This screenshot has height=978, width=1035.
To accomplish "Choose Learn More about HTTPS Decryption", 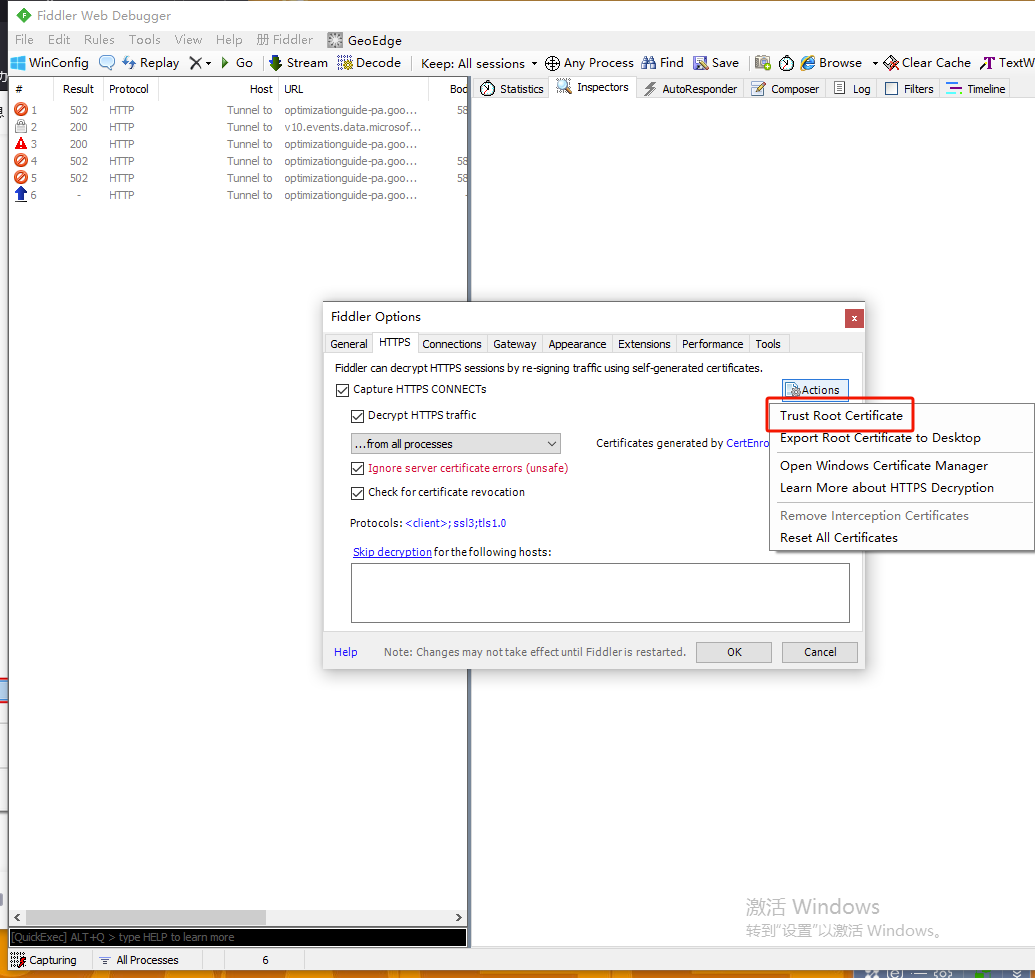I will pyautogui.click(x=886, y=488).
